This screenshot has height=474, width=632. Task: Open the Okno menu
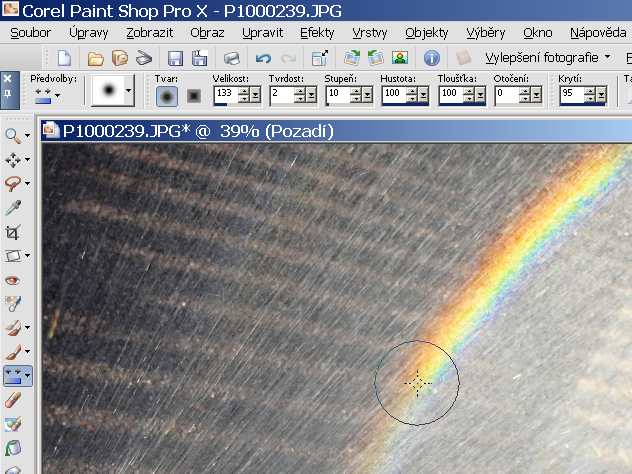(538, 33)
